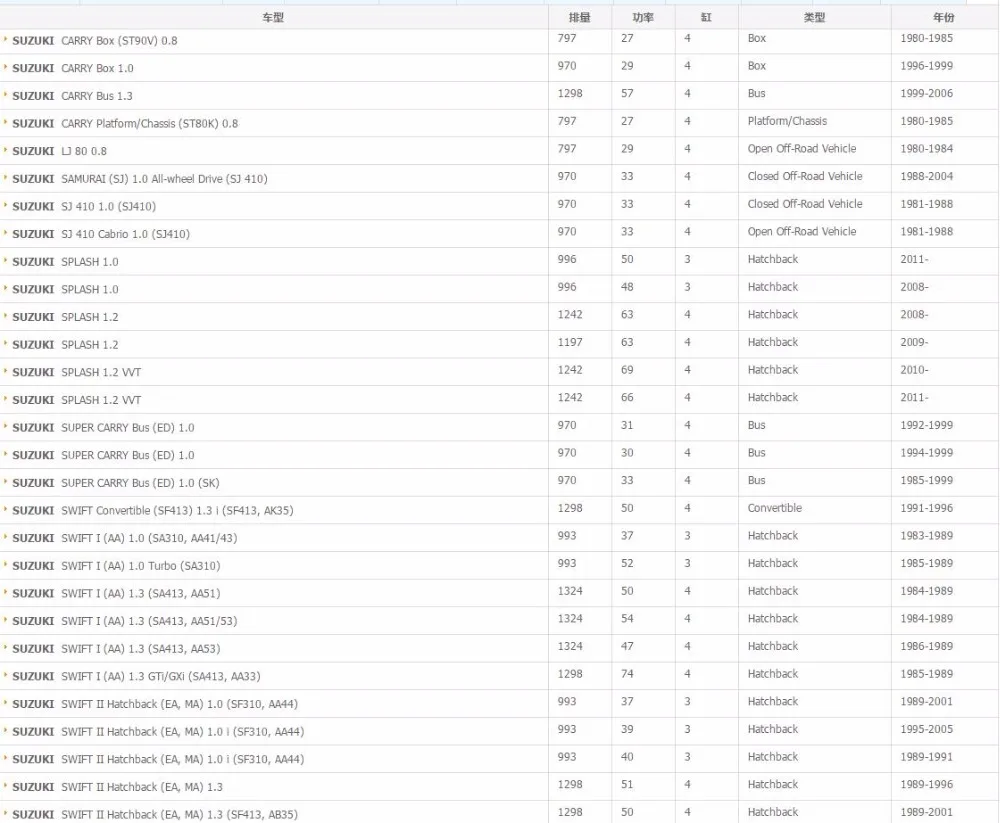Click the '1989-1996' year cell
The height and width of the screenshot is (823, 1000).
click(926, 785)
